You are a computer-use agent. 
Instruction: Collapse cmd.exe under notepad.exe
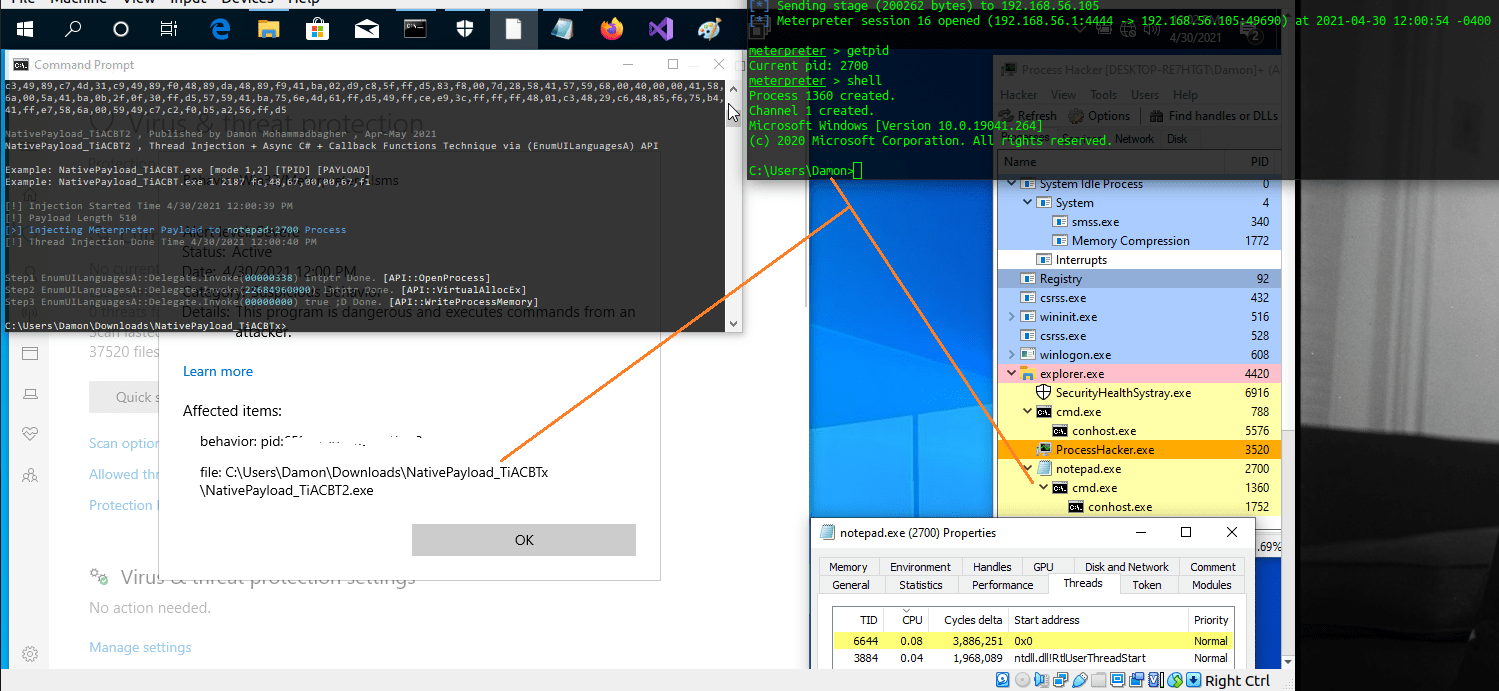1043,487
